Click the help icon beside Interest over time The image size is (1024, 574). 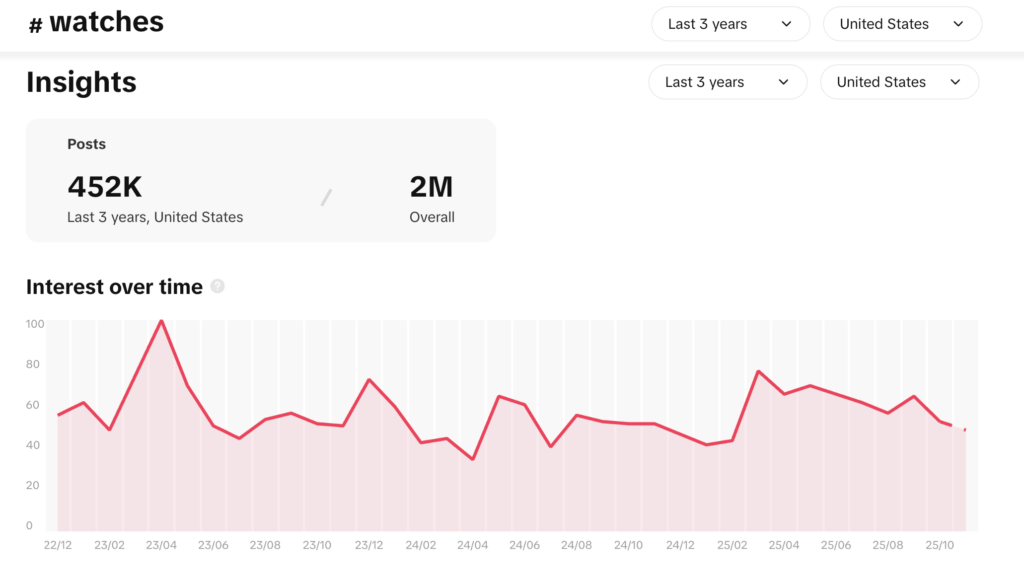218,287
